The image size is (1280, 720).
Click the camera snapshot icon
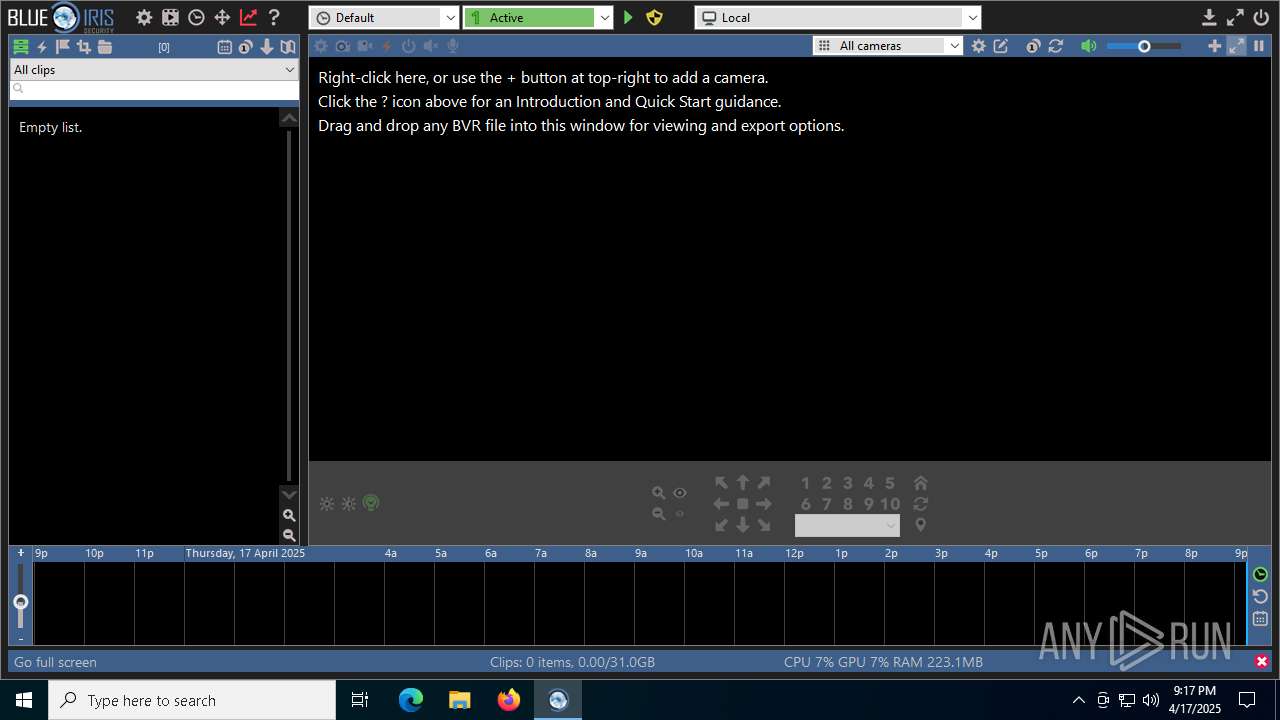[343, 46]
